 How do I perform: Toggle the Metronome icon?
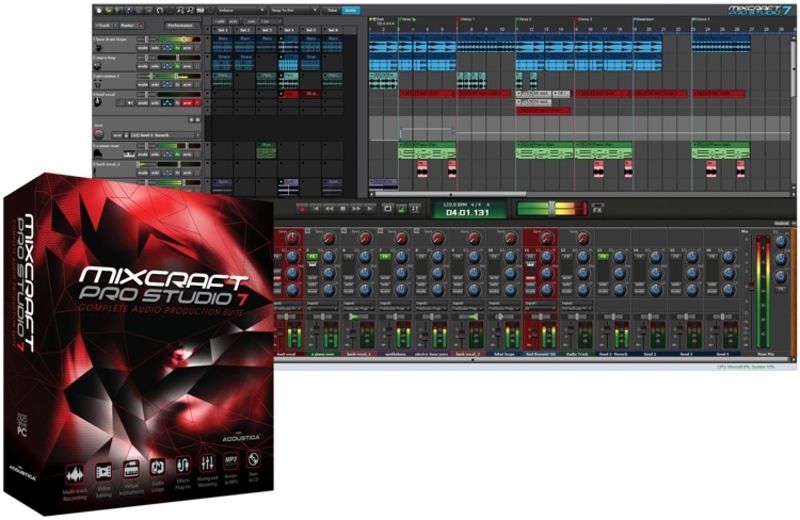pyautogui.click(x=401, y=208)
